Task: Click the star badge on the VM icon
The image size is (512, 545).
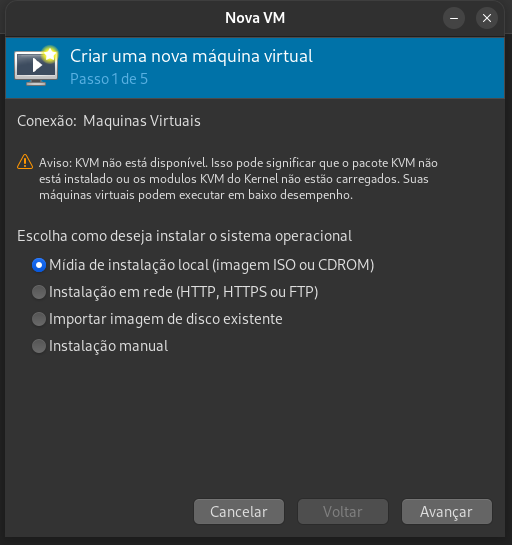Action: click(50, 54)
